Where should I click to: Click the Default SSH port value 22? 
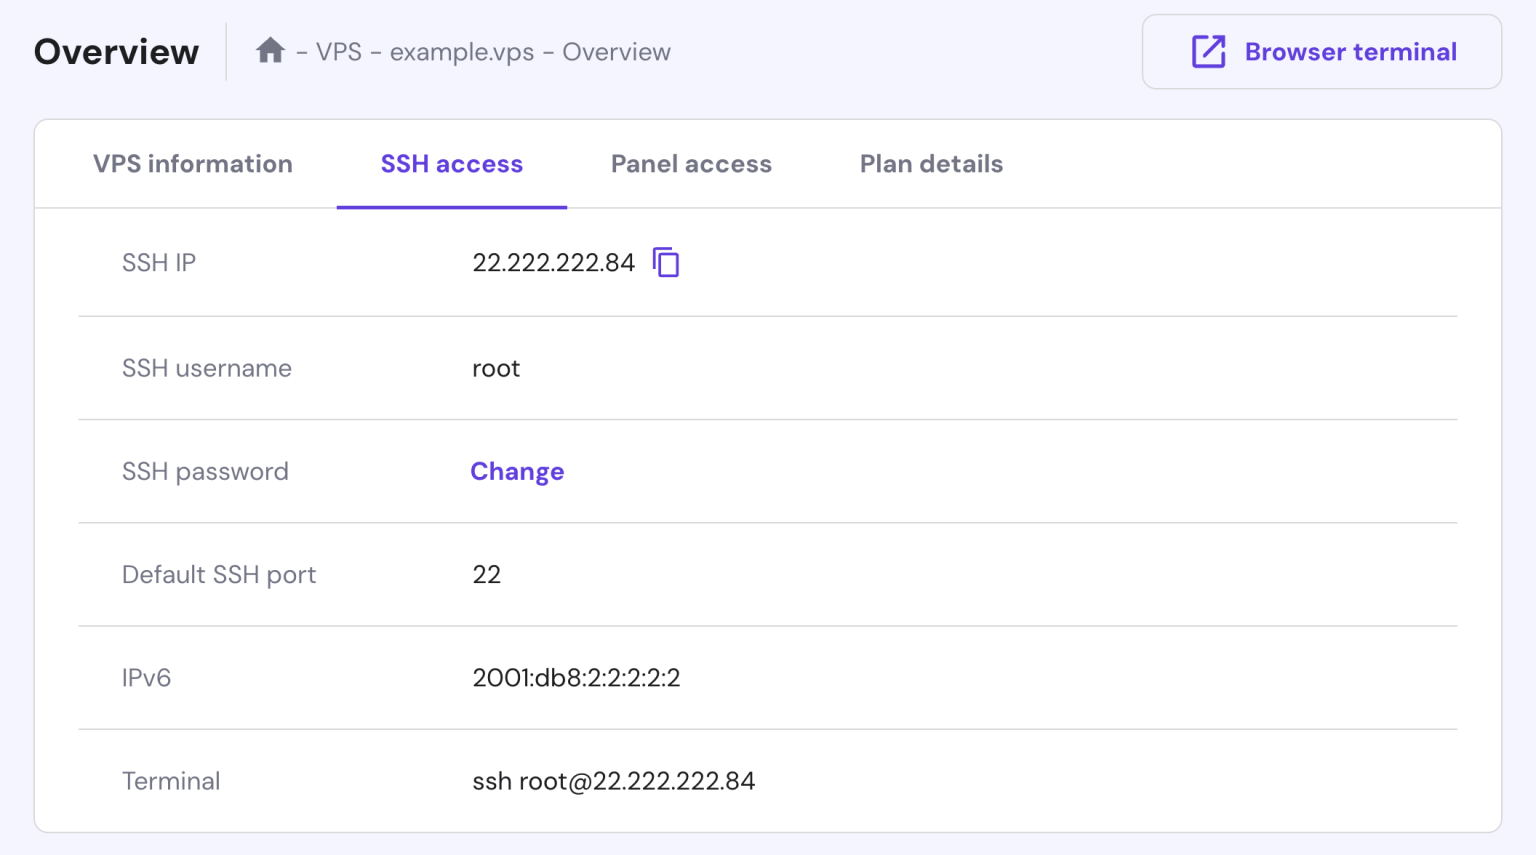pos(487,574)
